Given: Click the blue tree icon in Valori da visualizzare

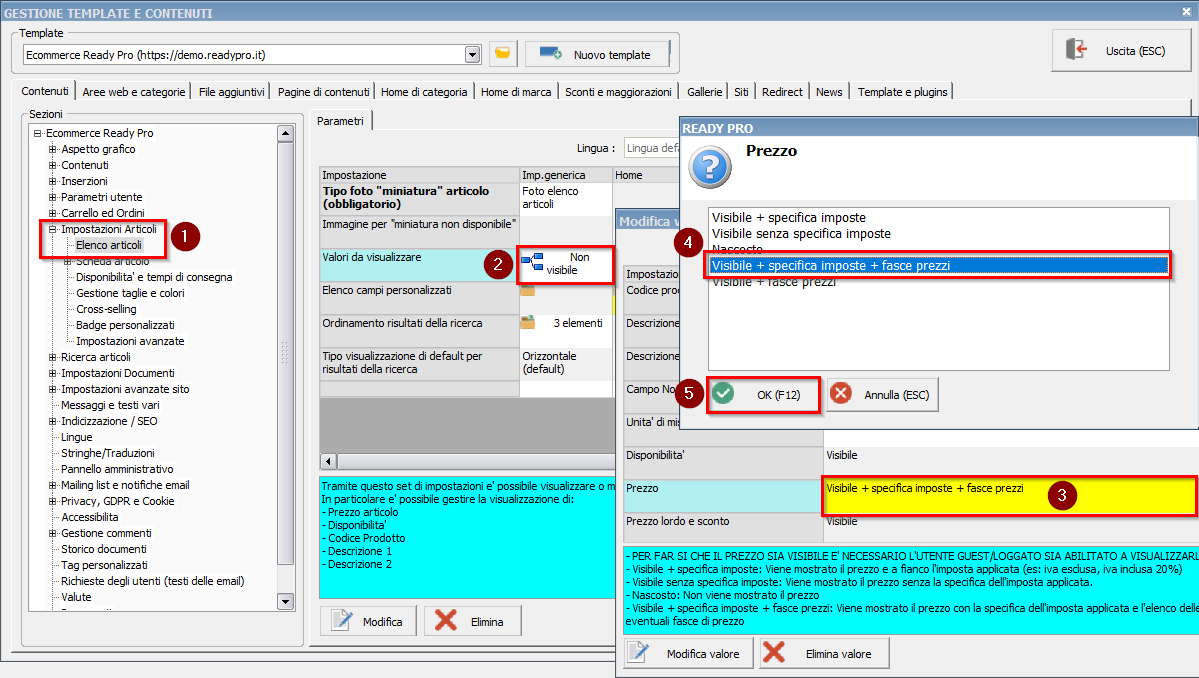Looking at the screenshot, I should pyautogui.click(x=532, y=263).
